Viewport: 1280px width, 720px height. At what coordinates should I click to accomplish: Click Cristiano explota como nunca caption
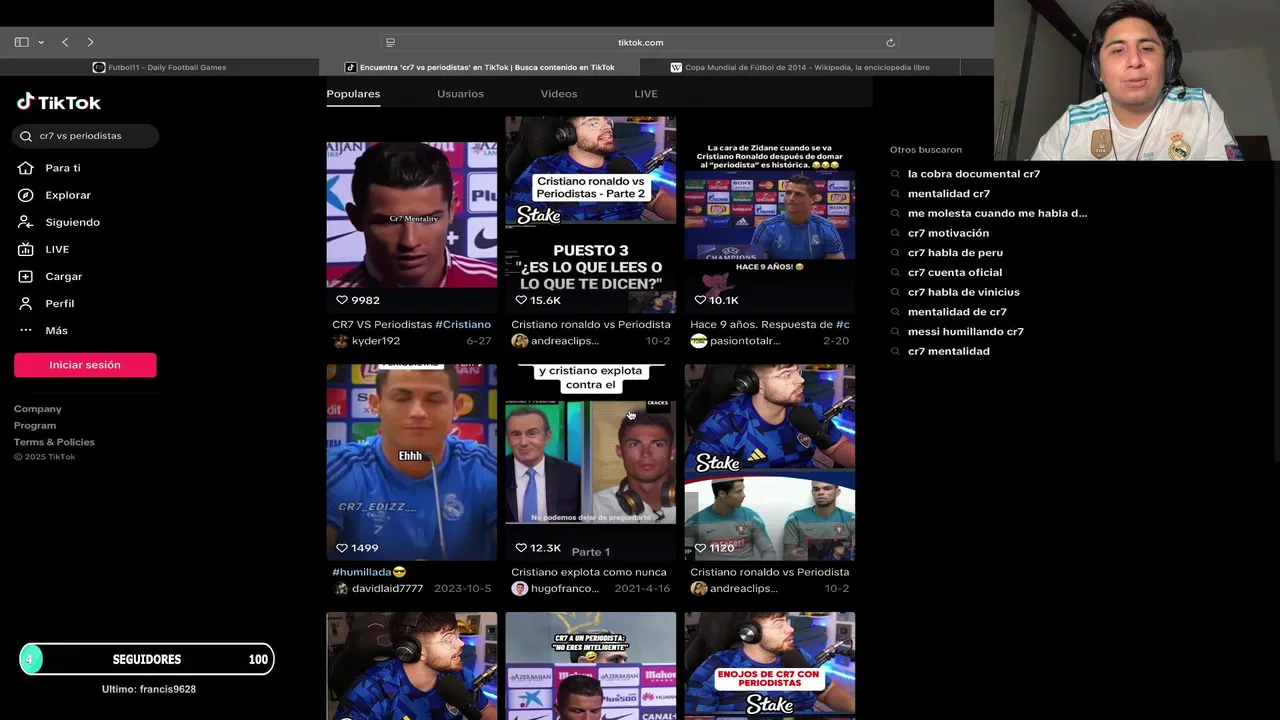pyautogui.click(x=589, y=572)
